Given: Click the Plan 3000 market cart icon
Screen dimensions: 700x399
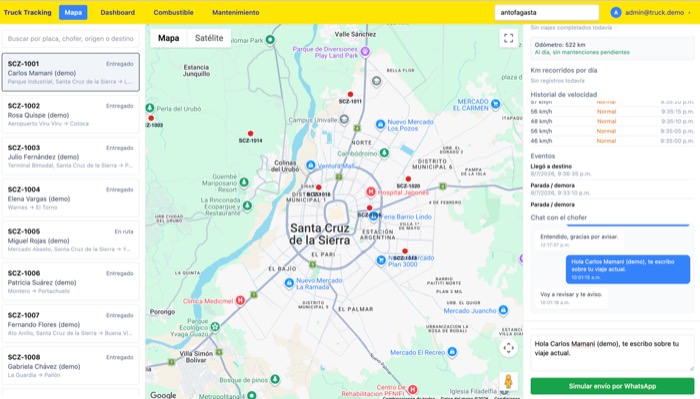Looking at the screenshot, I should [x=381, y=260].
